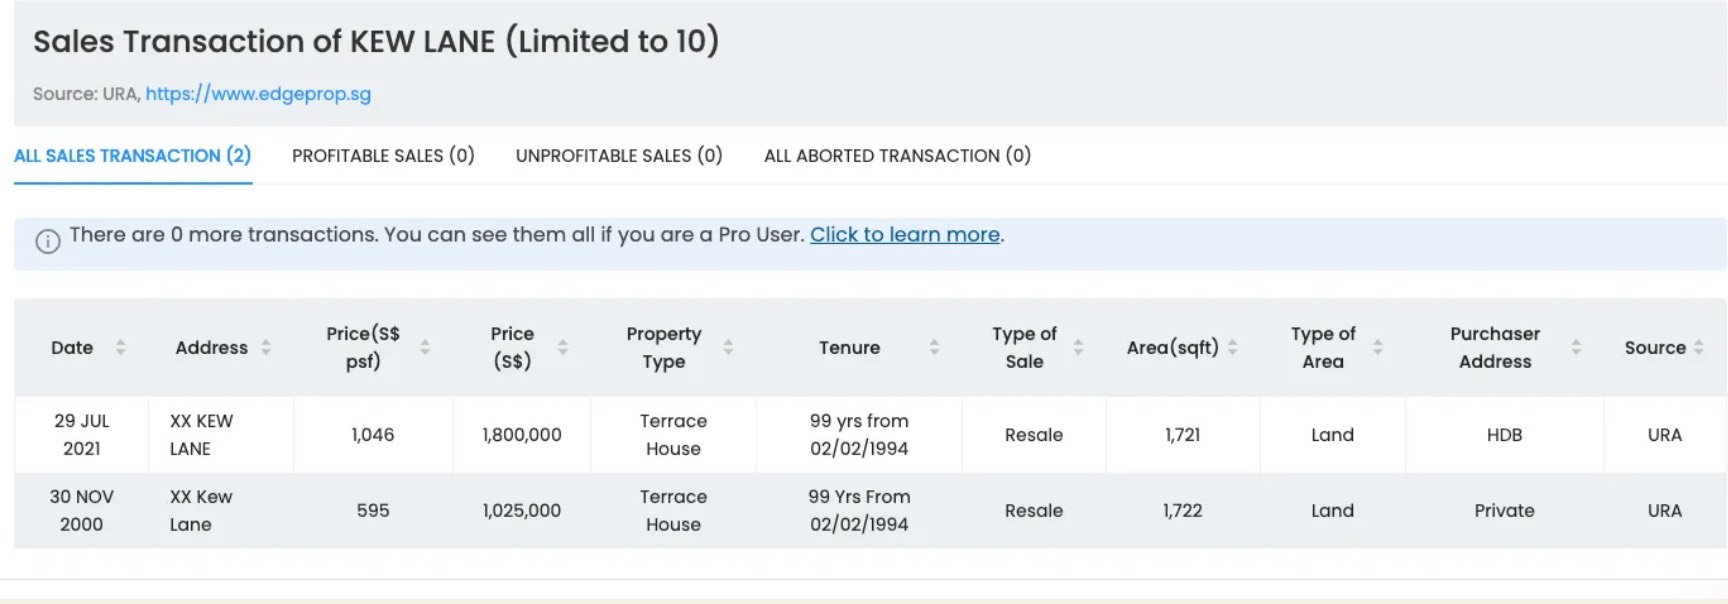Open the All Sales Transaction tab
The image size is (1728, 604).
(132, 156)
